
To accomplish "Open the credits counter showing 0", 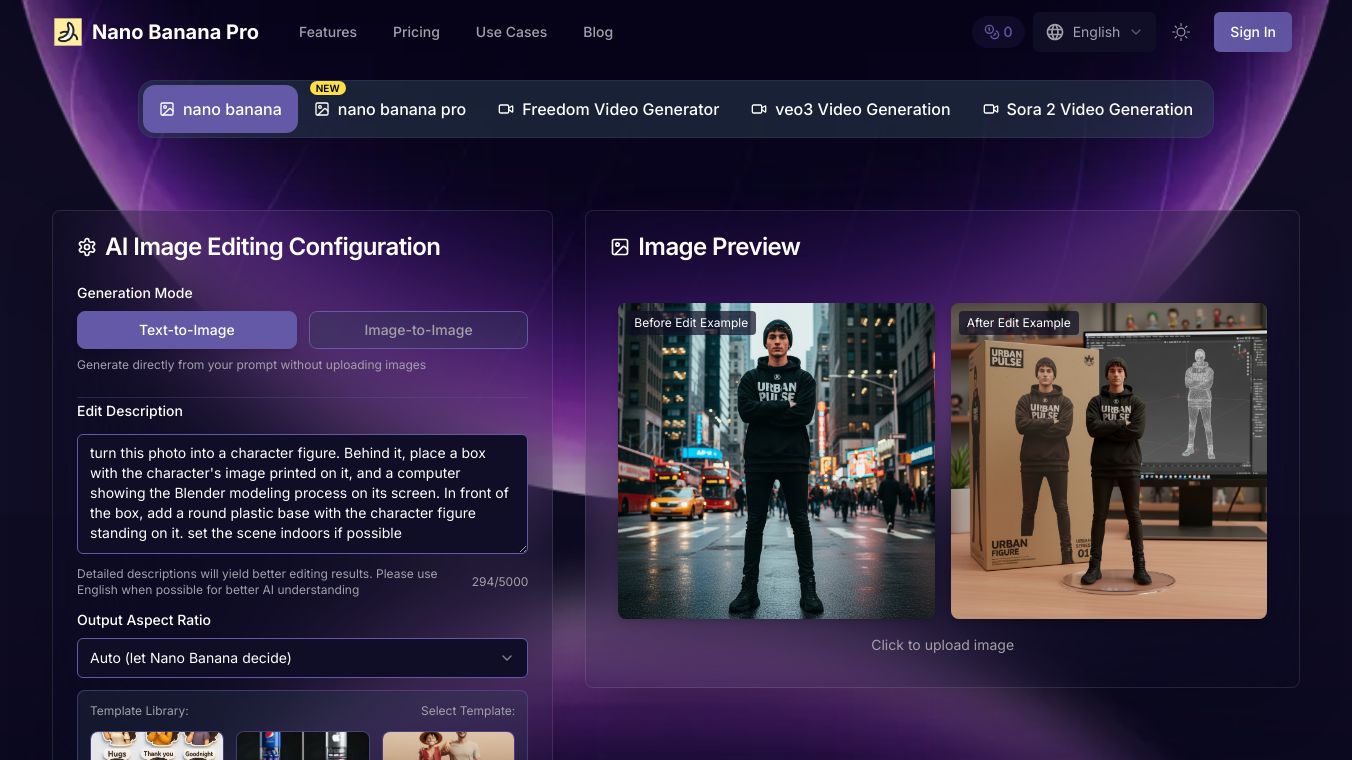I will (998, 32).
